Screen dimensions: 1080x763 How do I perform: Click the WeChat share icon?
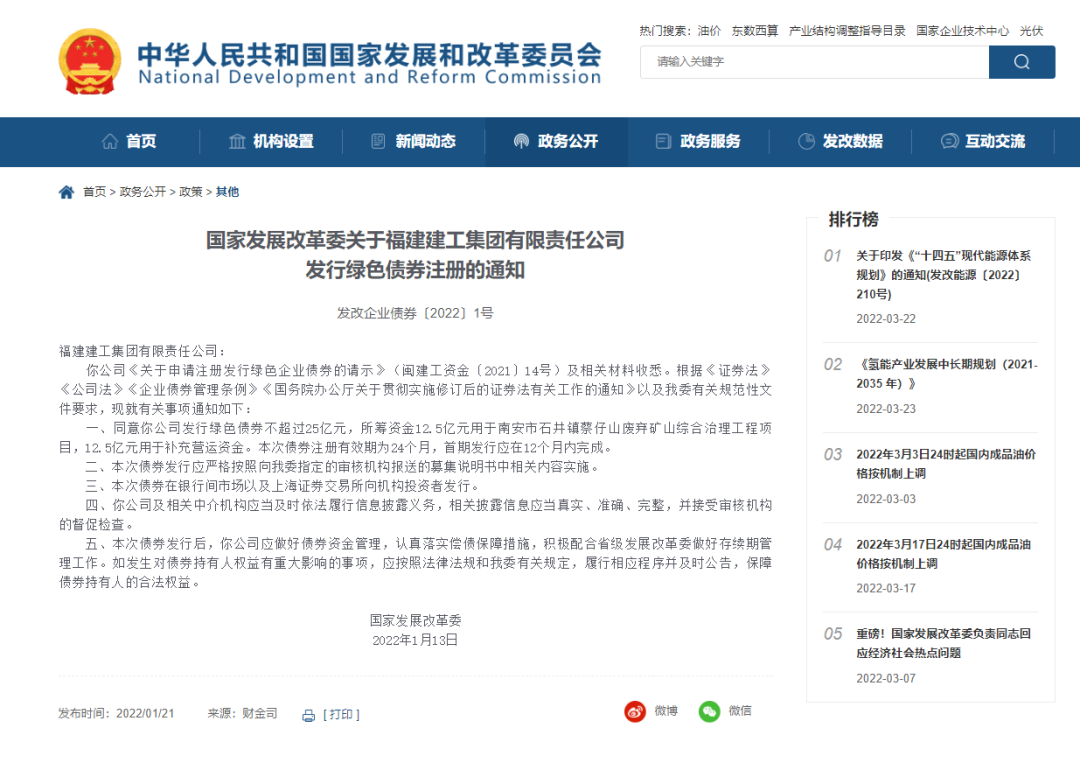click(x=710, y=711)
